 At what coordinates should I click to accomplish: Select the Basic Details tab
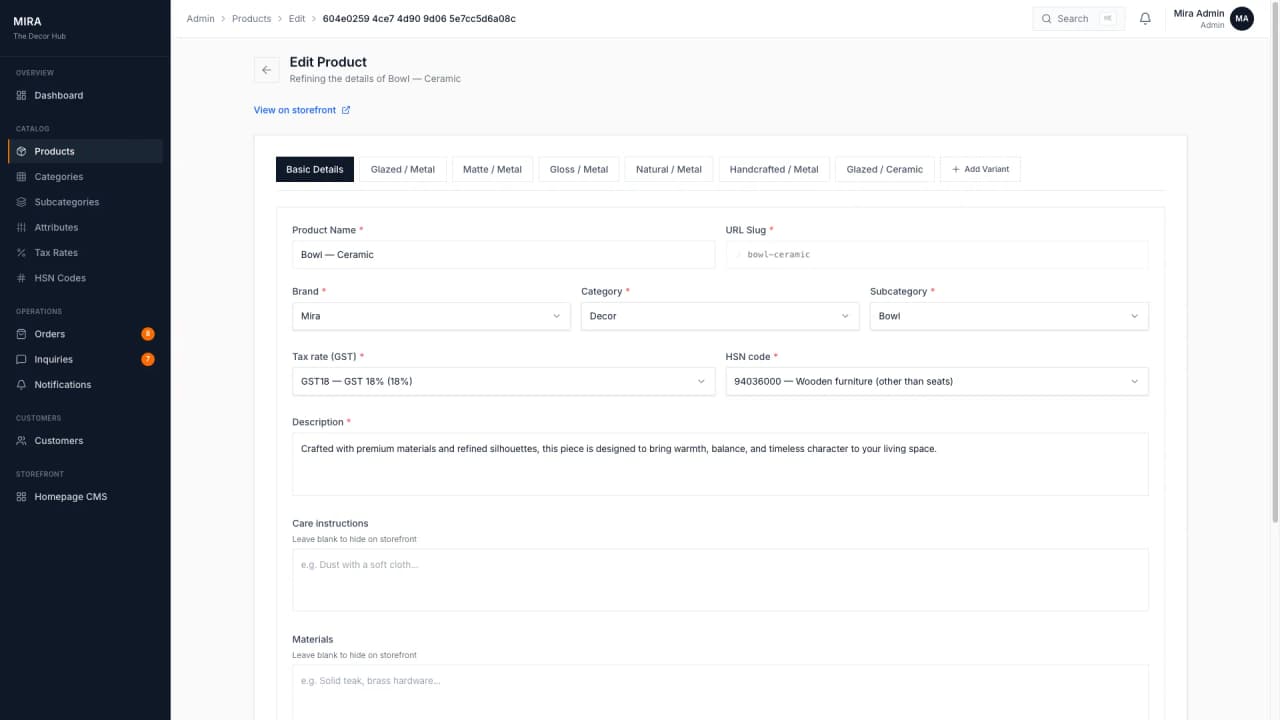coord(315,169)
